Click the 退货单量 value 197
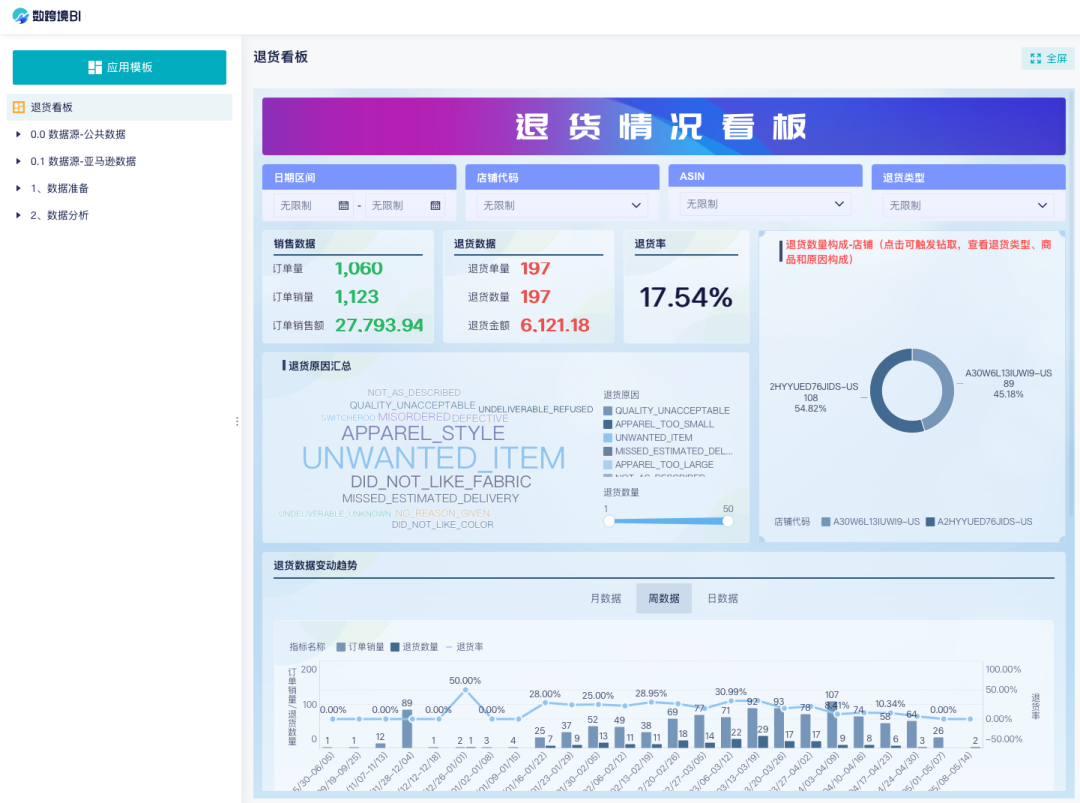Image resolution: width=1080 pixels, height=803 pixels. (x=535, y=269)
